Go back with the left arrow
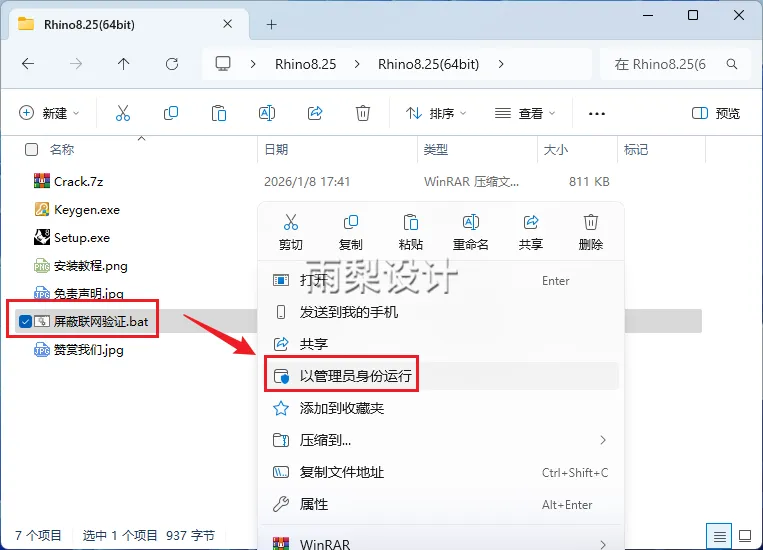The width and height of the screenshot is (763, 550). 28,64
